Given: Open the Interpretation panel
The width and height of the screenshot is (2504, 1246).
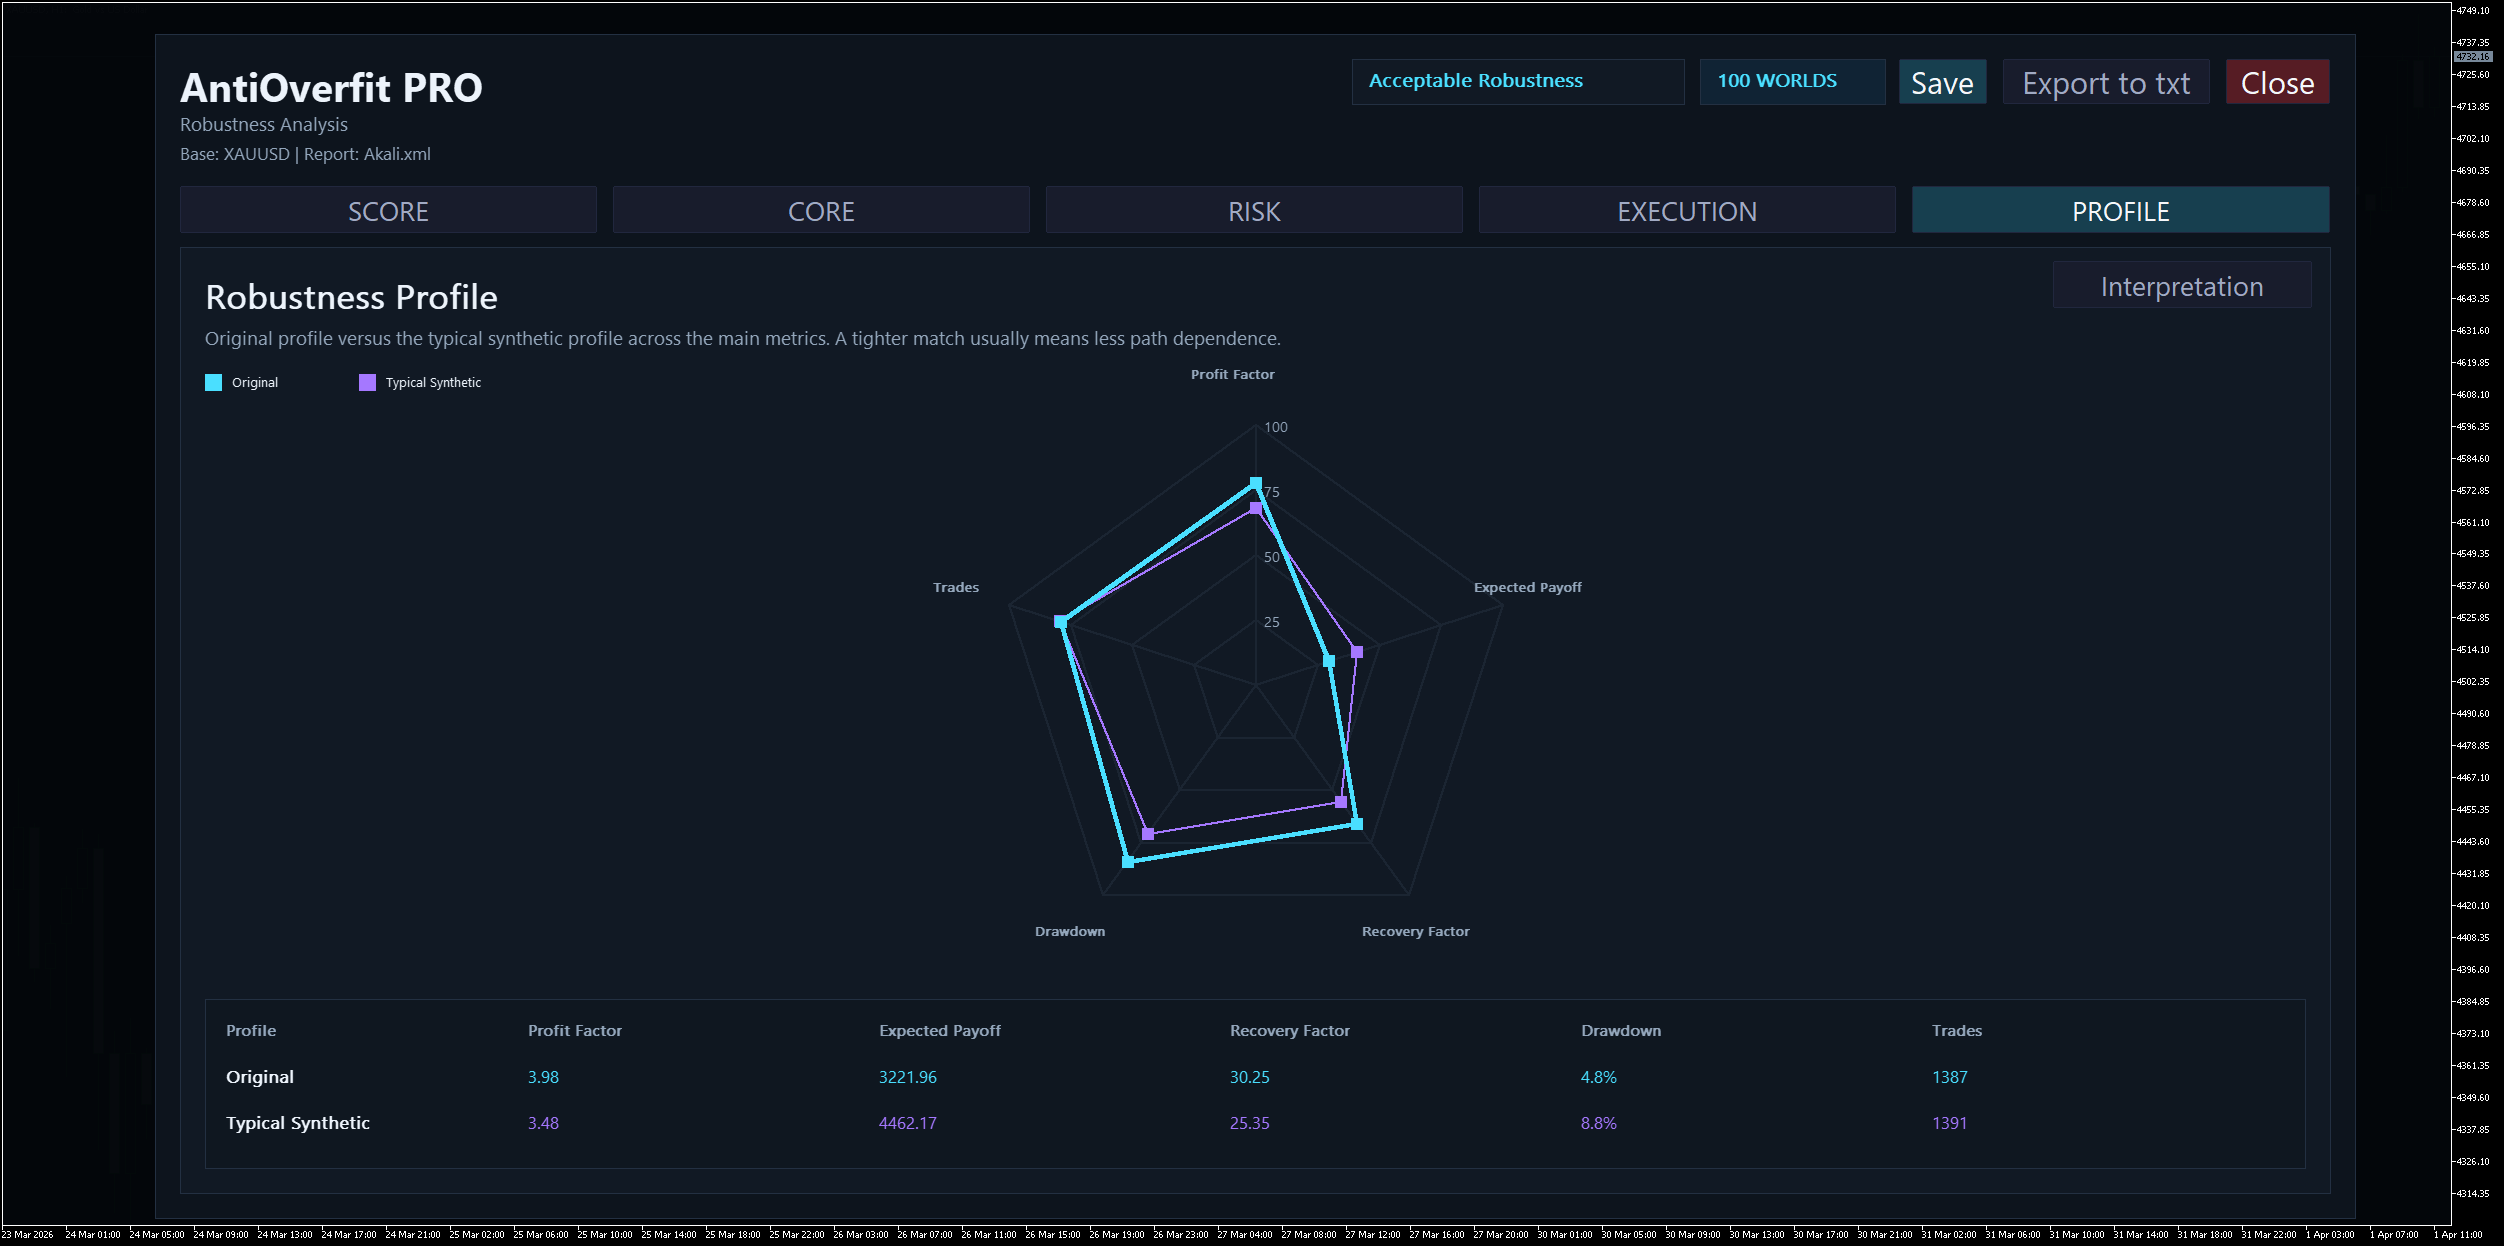Looking at the screenshot, I should [2181, 287].
